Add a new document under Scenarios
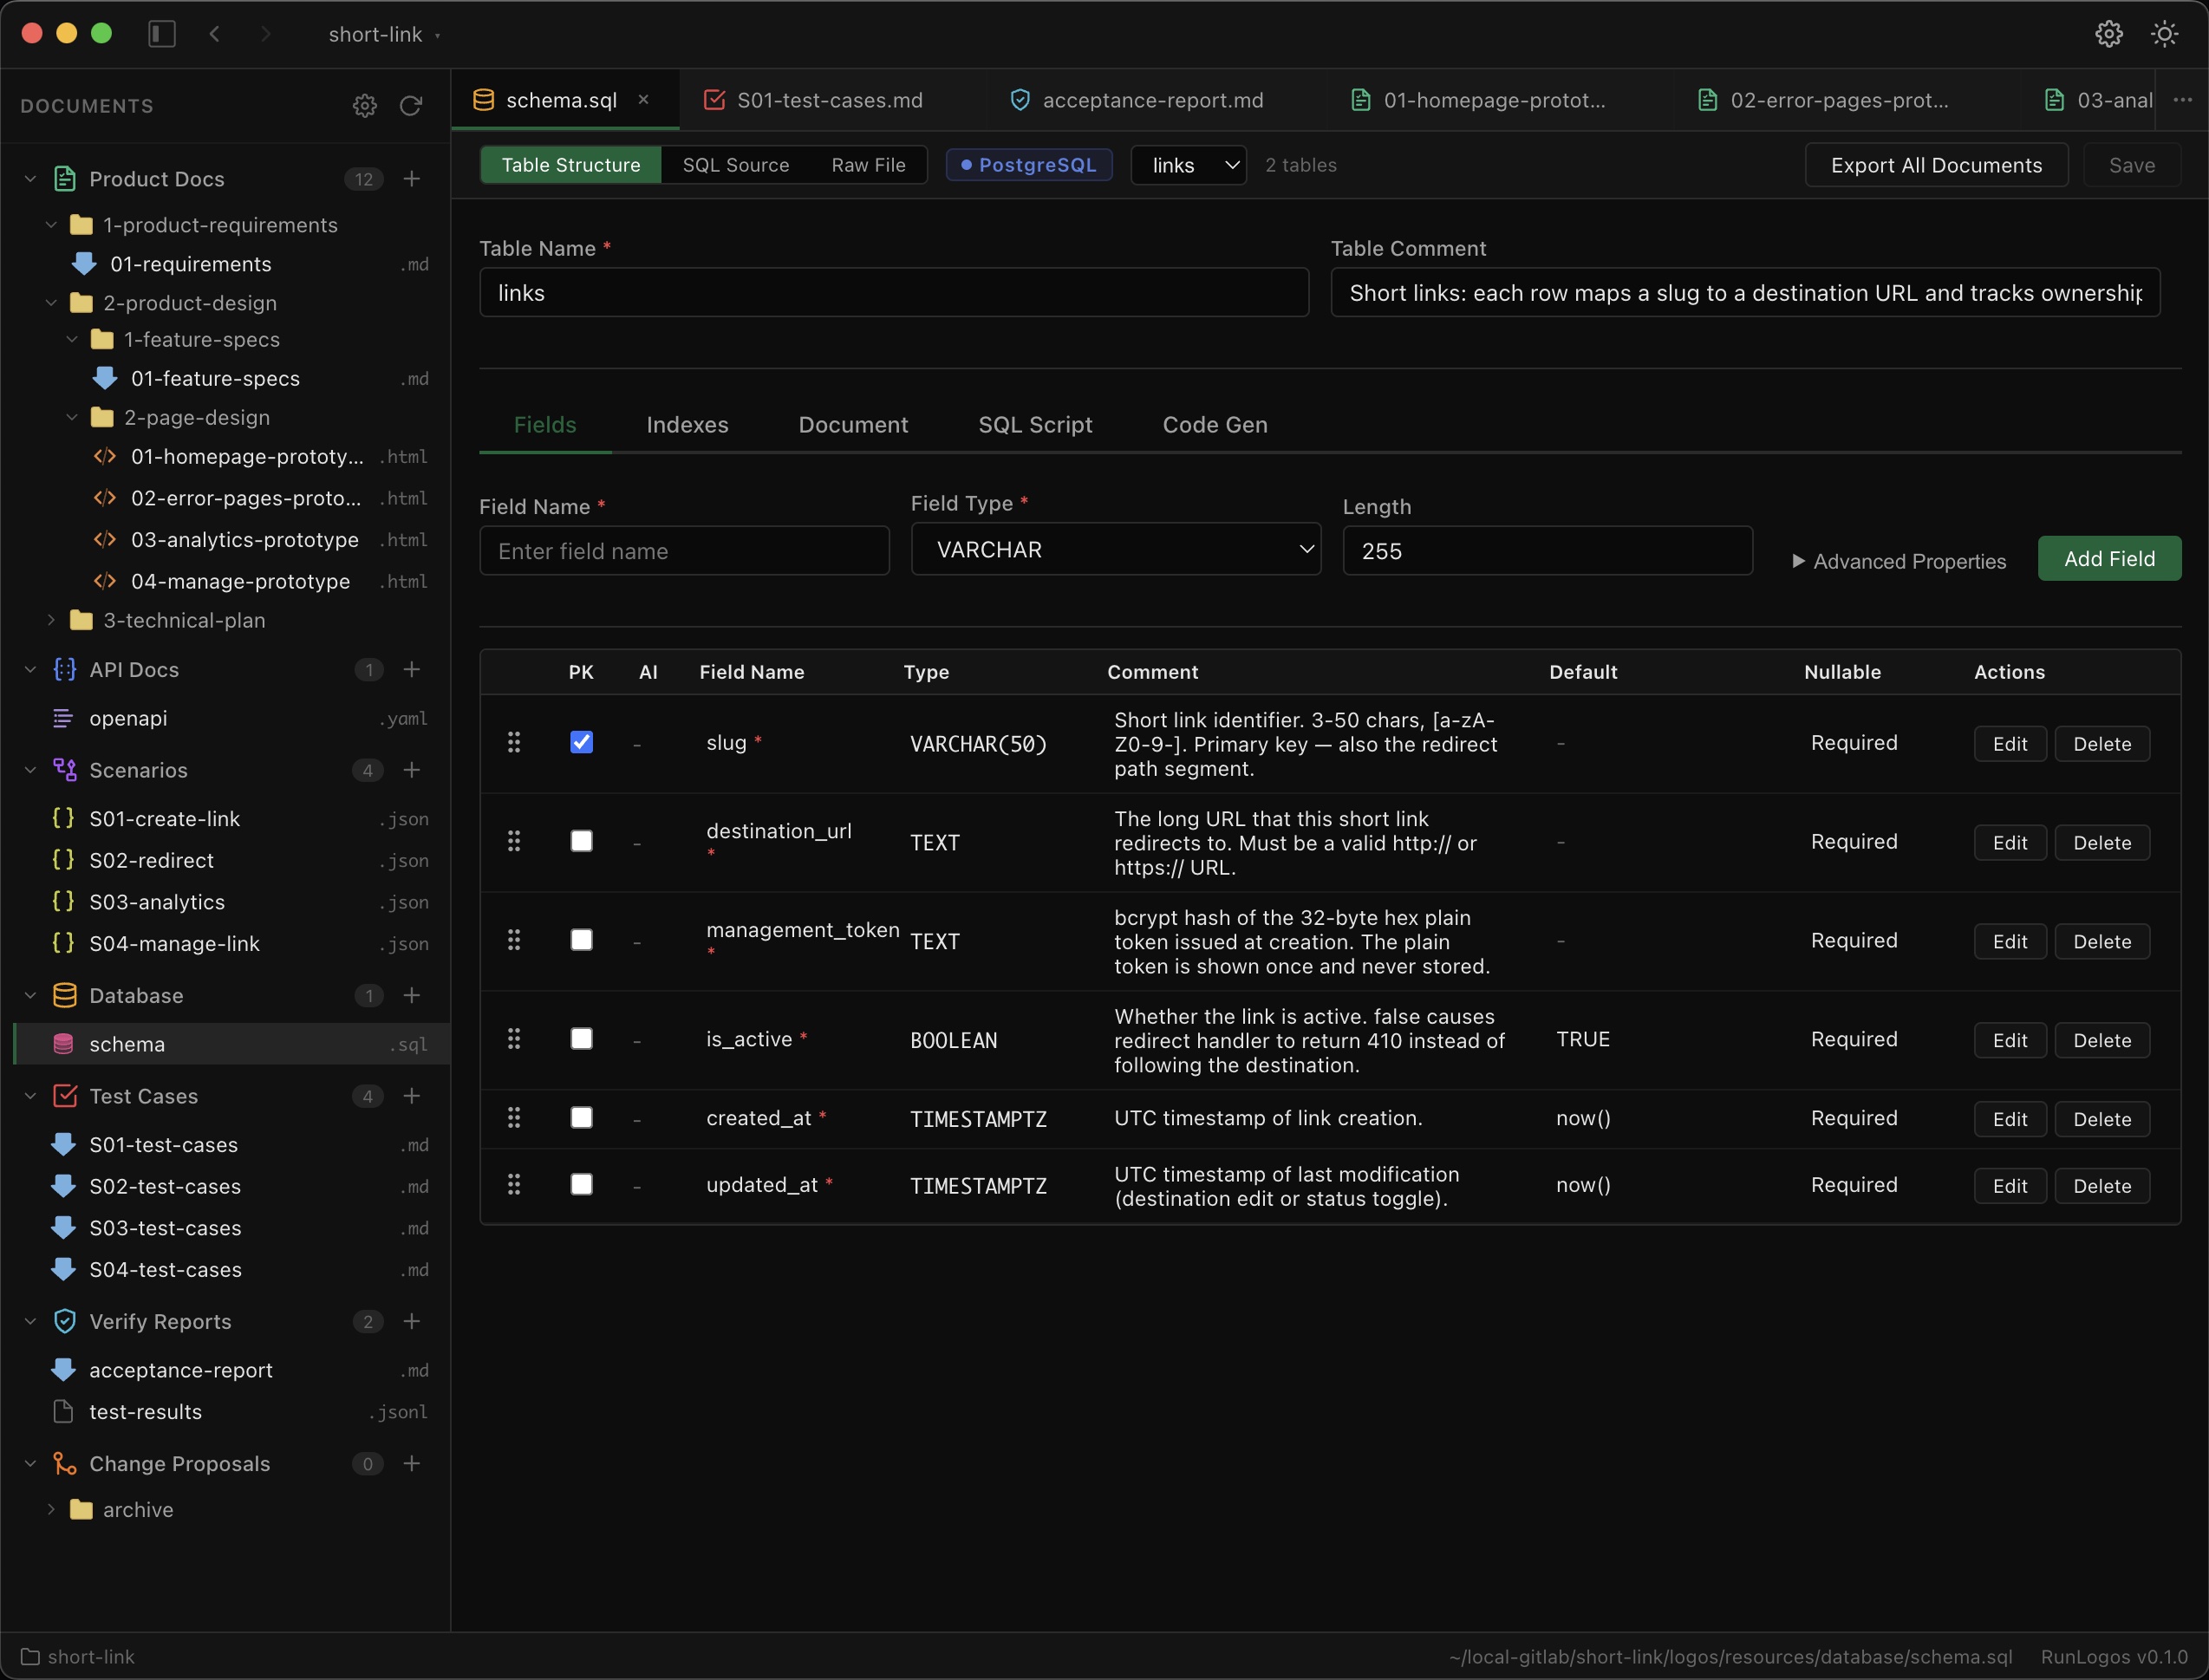 [x=413, y=770]
